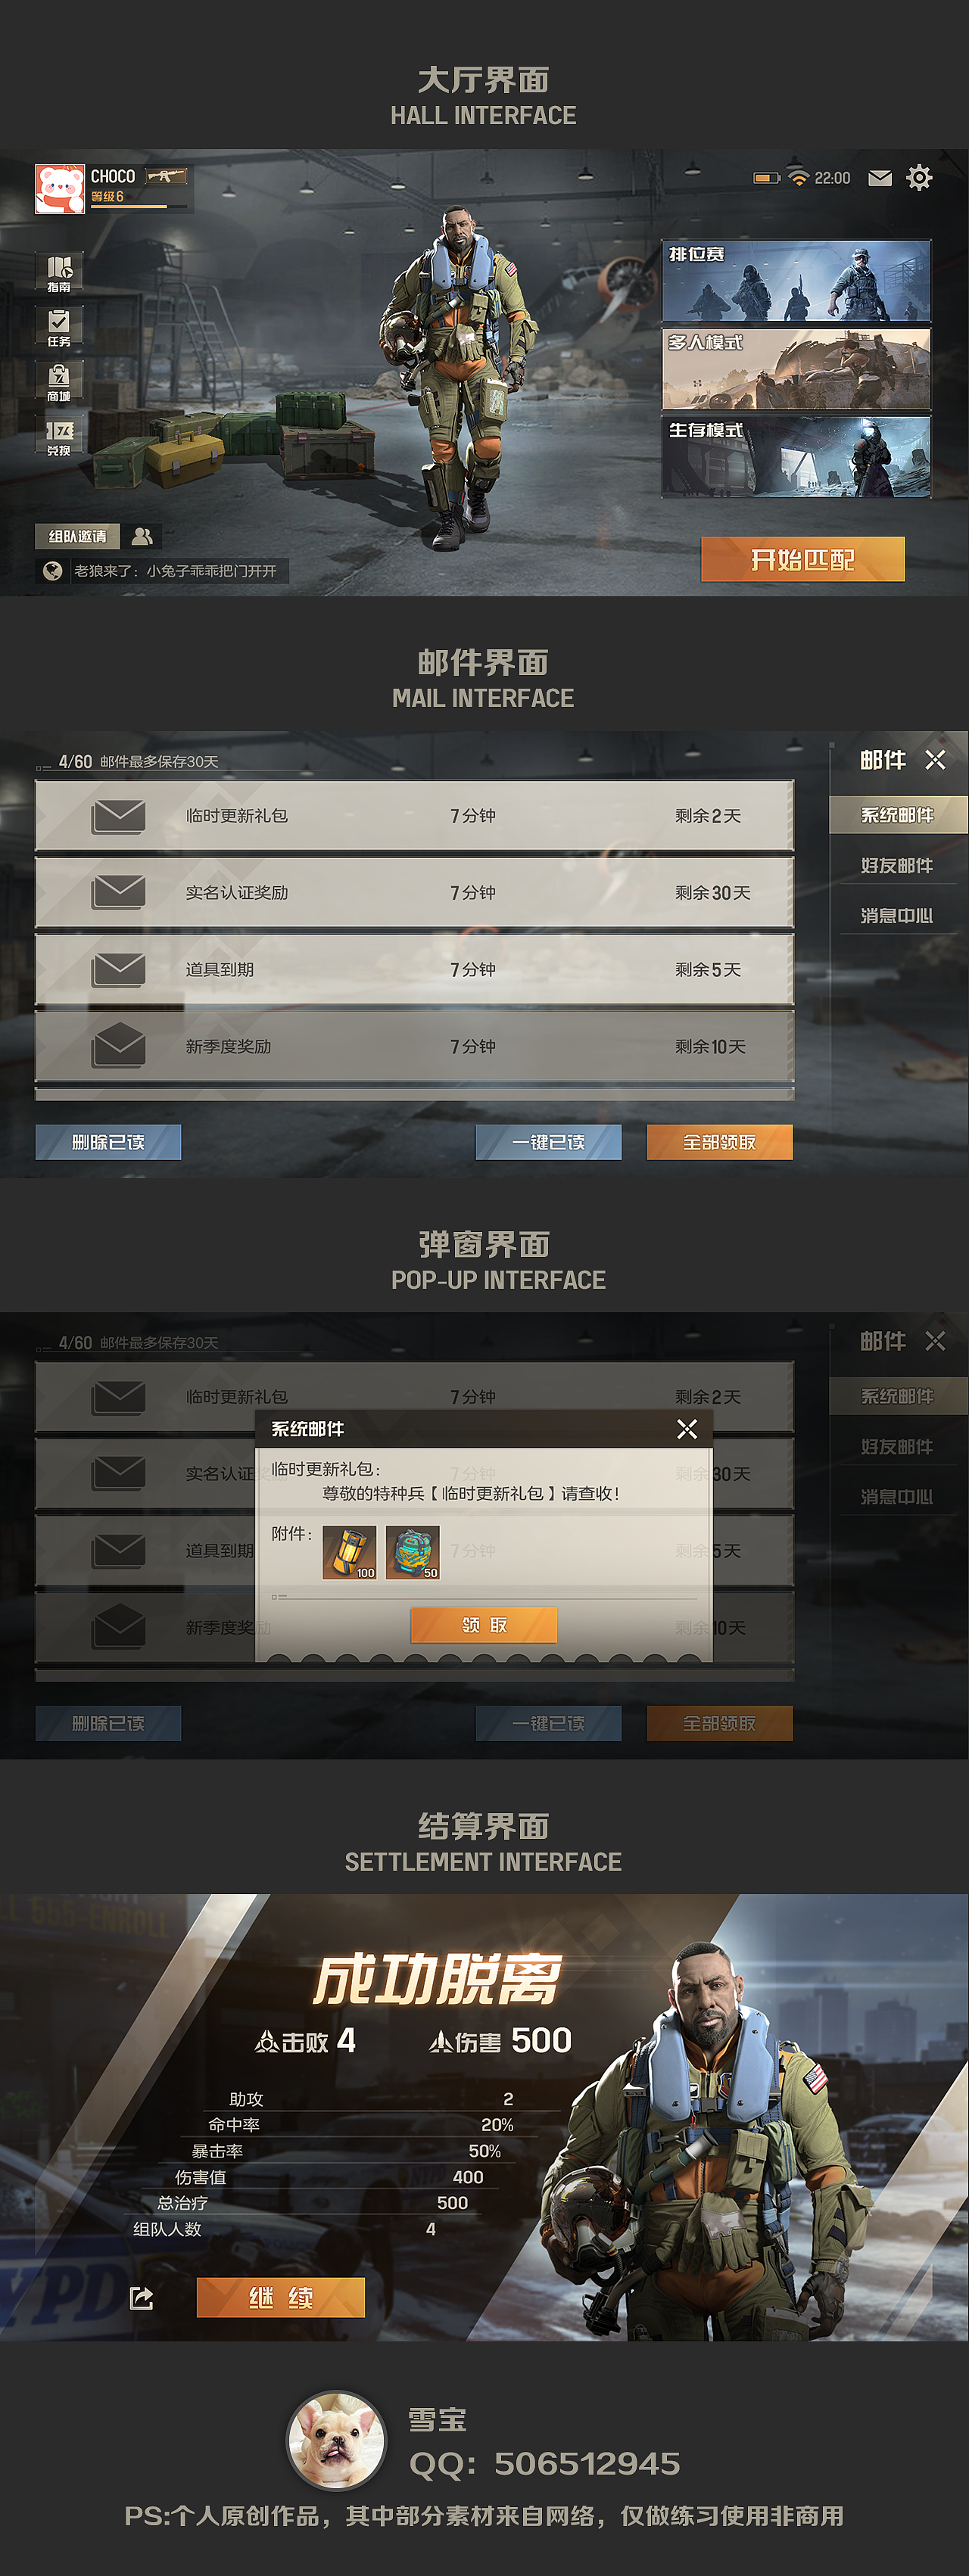969x2576 pixels.
Task: Open the 兑换 exchange icon
Action: [x=59, y=437]
